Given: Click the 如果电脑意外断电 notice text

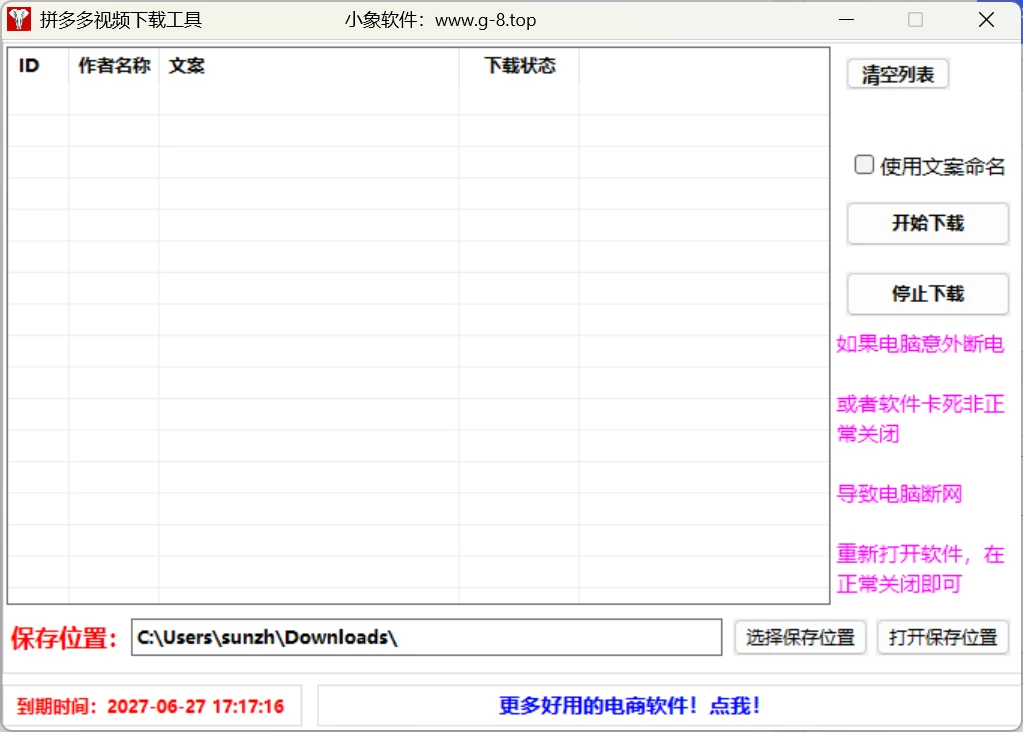Looking at the screenshot, I should point(920,344).
